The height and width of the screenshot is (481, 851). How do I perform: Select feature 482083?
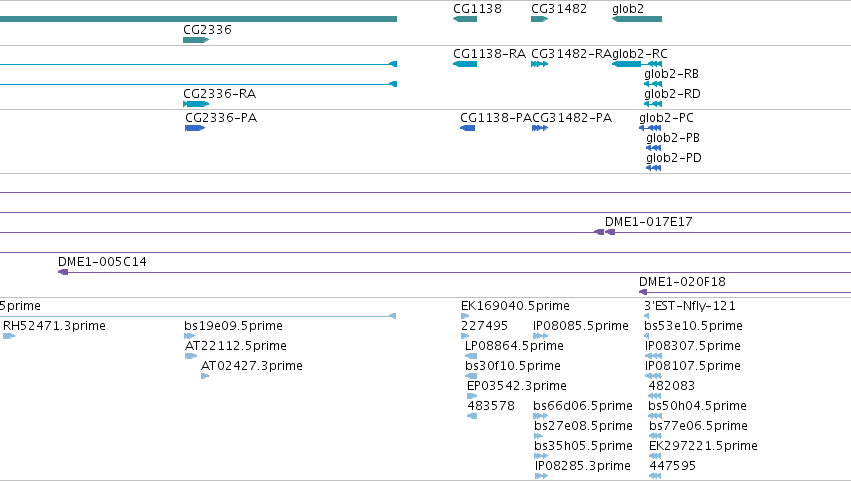(655, 396)
